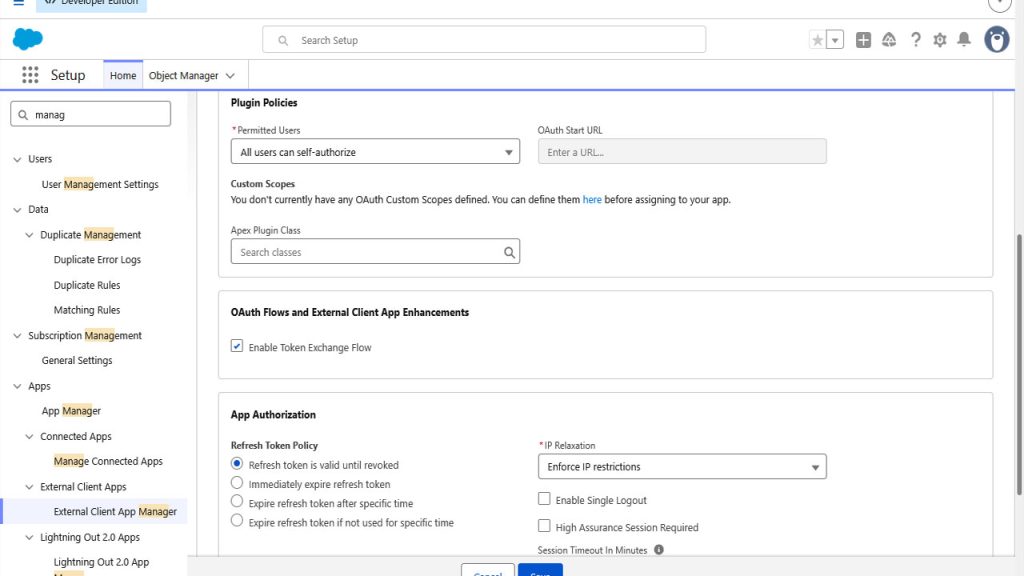Collapse Lightning Out 2.0 Apps node

click(29, 537)
